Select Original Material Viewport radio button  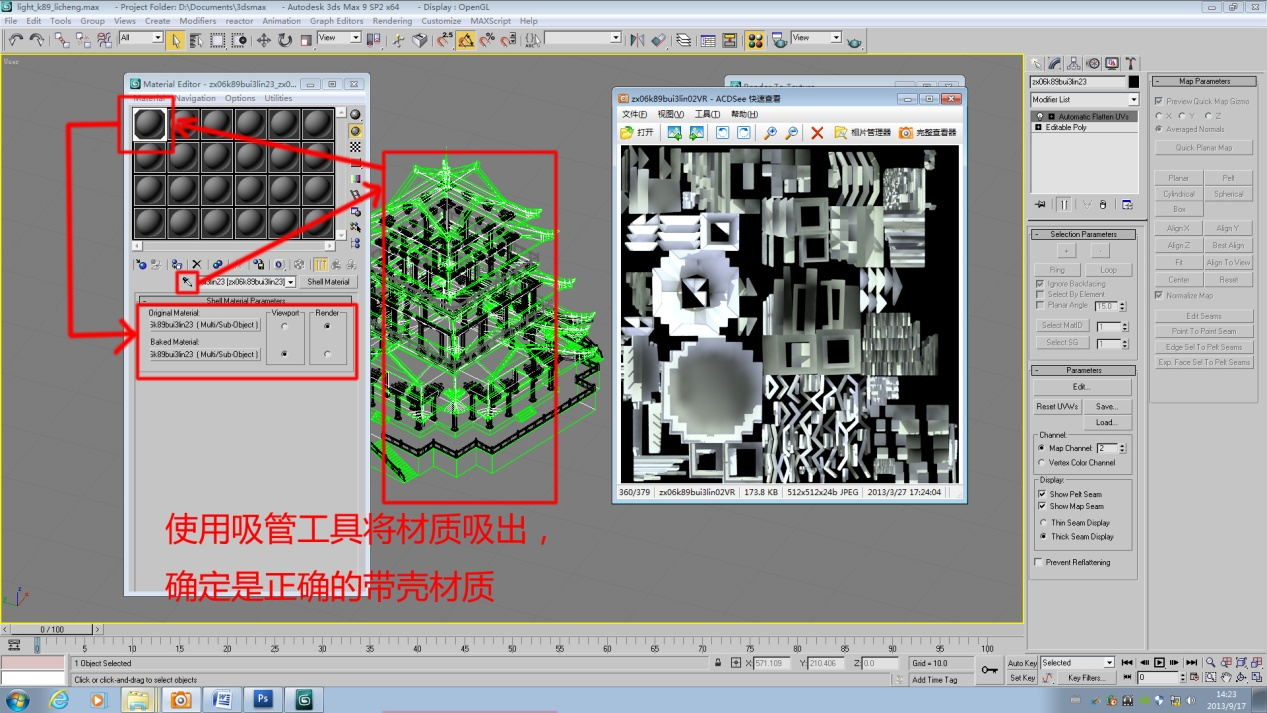(285, 326)
